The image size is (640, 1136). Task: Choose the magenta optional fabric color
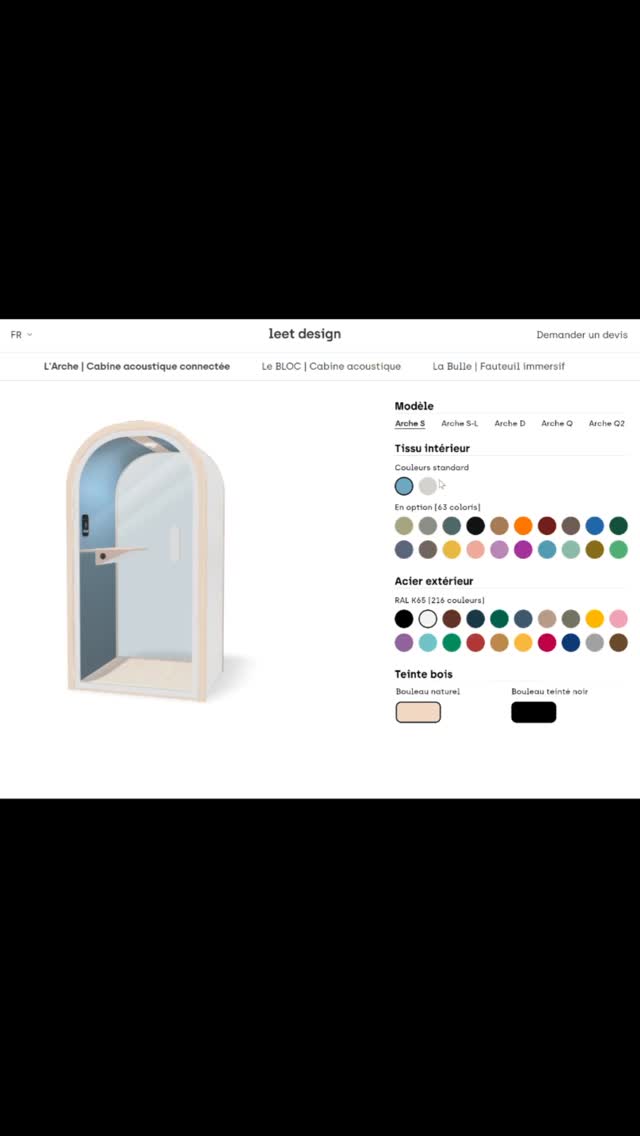coord(523,550)
